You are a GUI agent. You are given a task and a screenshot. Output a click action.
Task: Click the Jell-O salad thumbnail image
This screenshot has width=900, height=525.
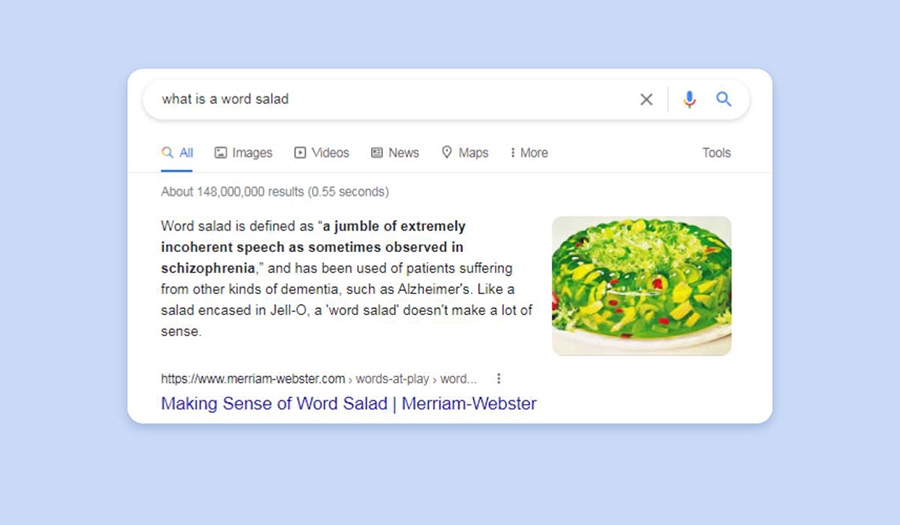pyautogui.click(x=641, y=286)
